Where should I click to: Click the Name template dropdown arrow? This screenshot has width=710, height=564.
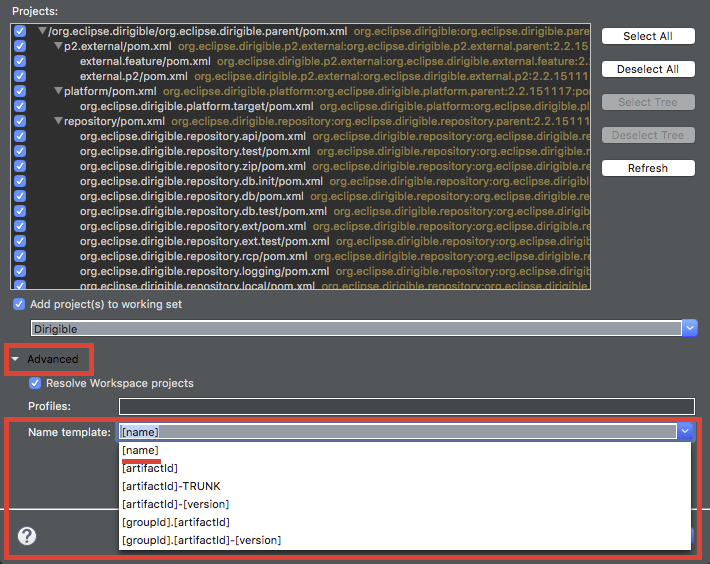(x=685, y=432)
